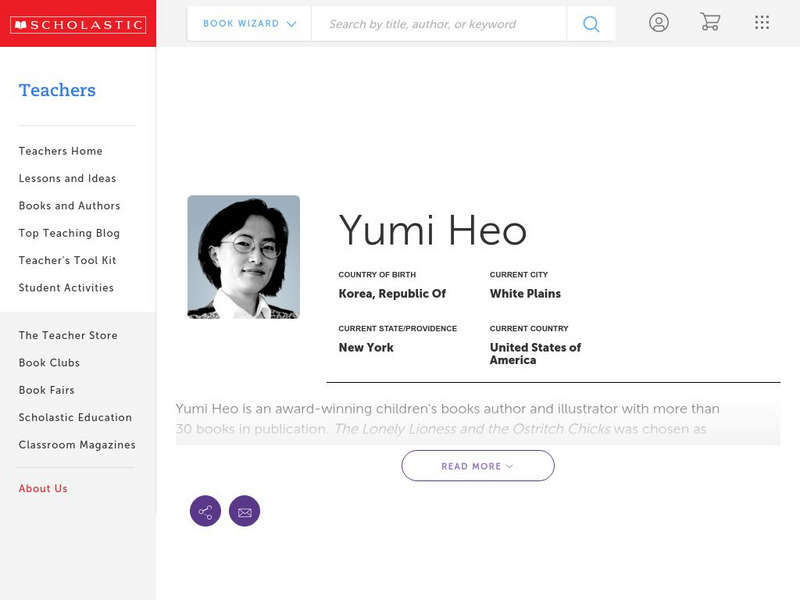
Task: Click the search magnifier icon
Action: pos(591,24)
